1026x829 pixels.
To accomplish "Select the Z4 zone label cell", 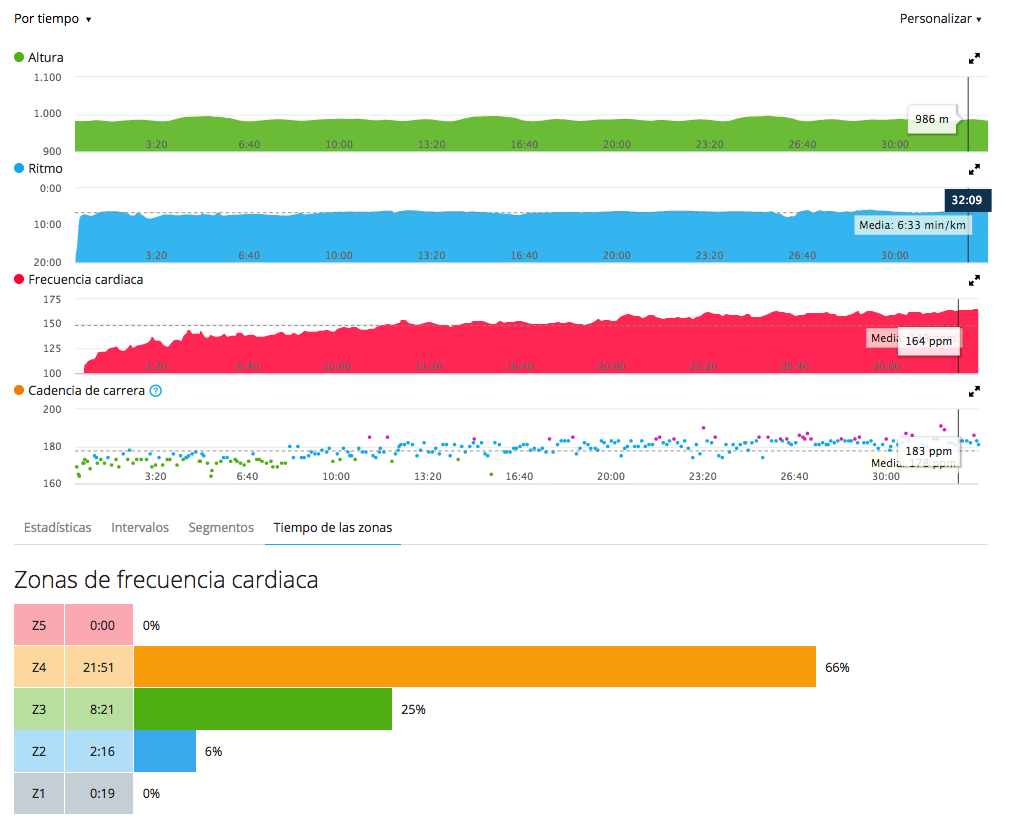I will [39, 667].
